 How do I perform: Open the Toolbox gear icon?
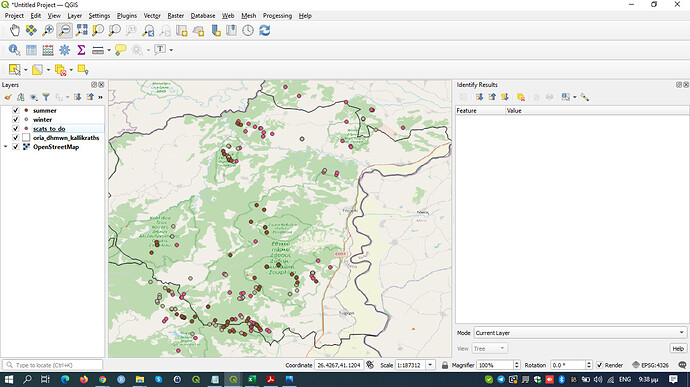point(64,50)
